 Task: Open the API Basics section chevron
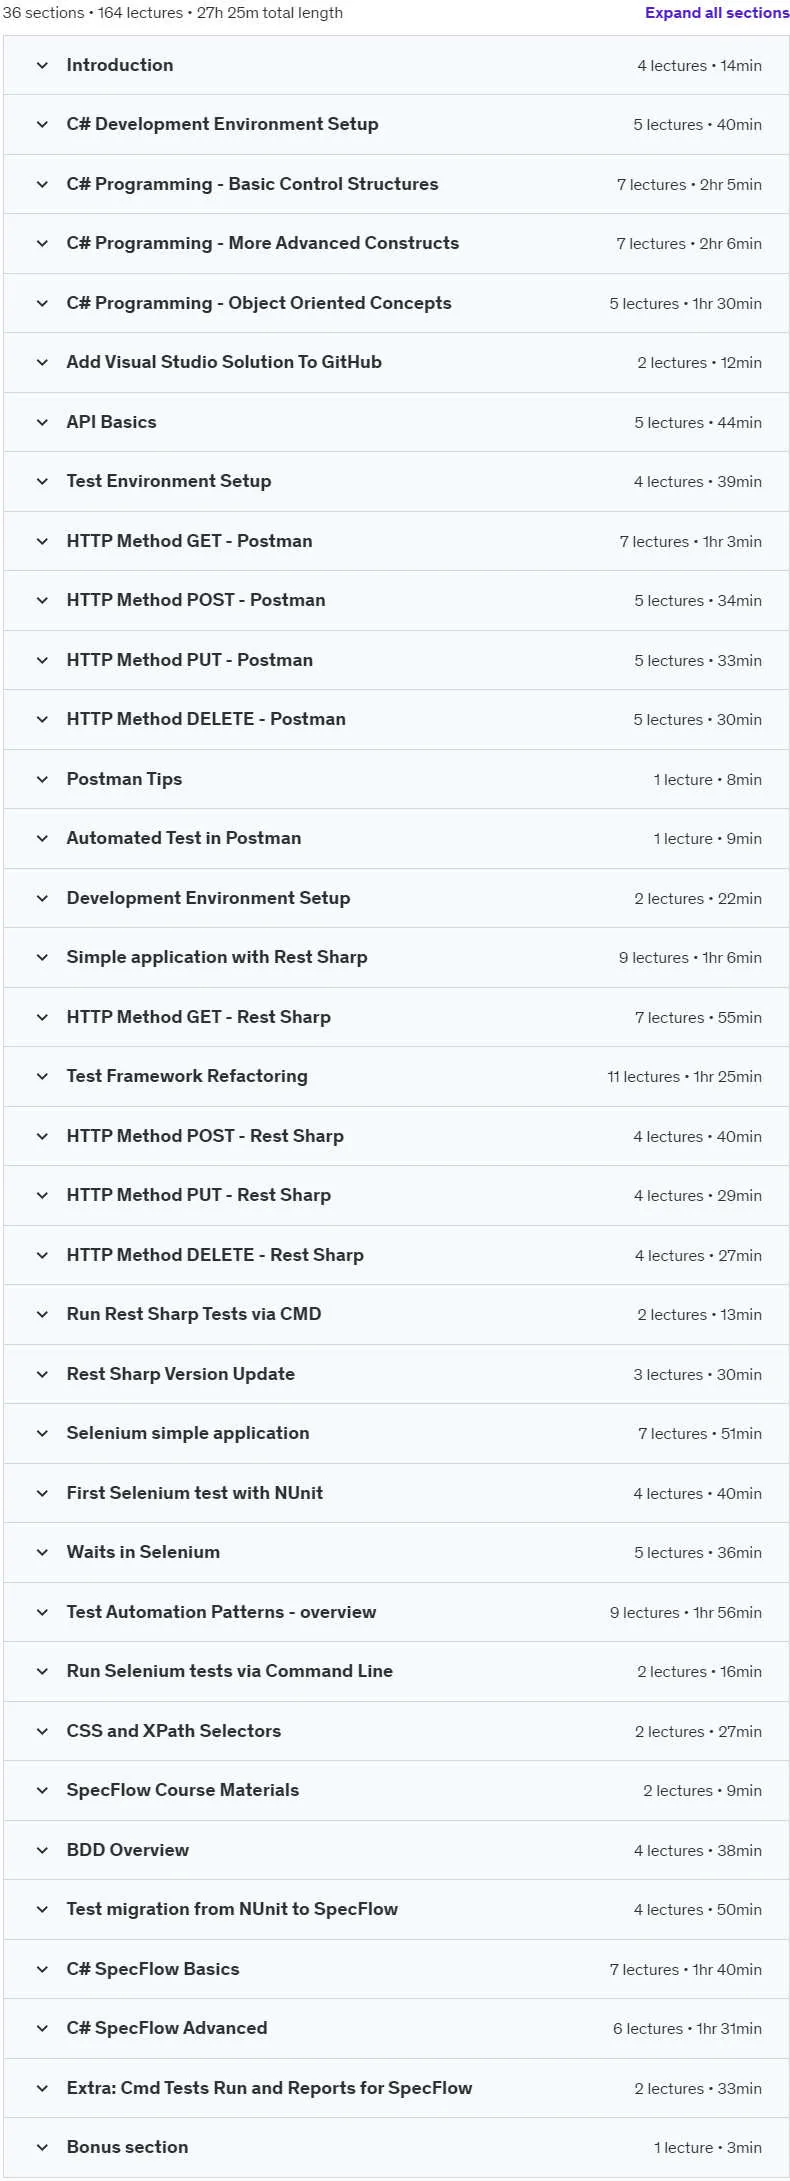[42, 422]
